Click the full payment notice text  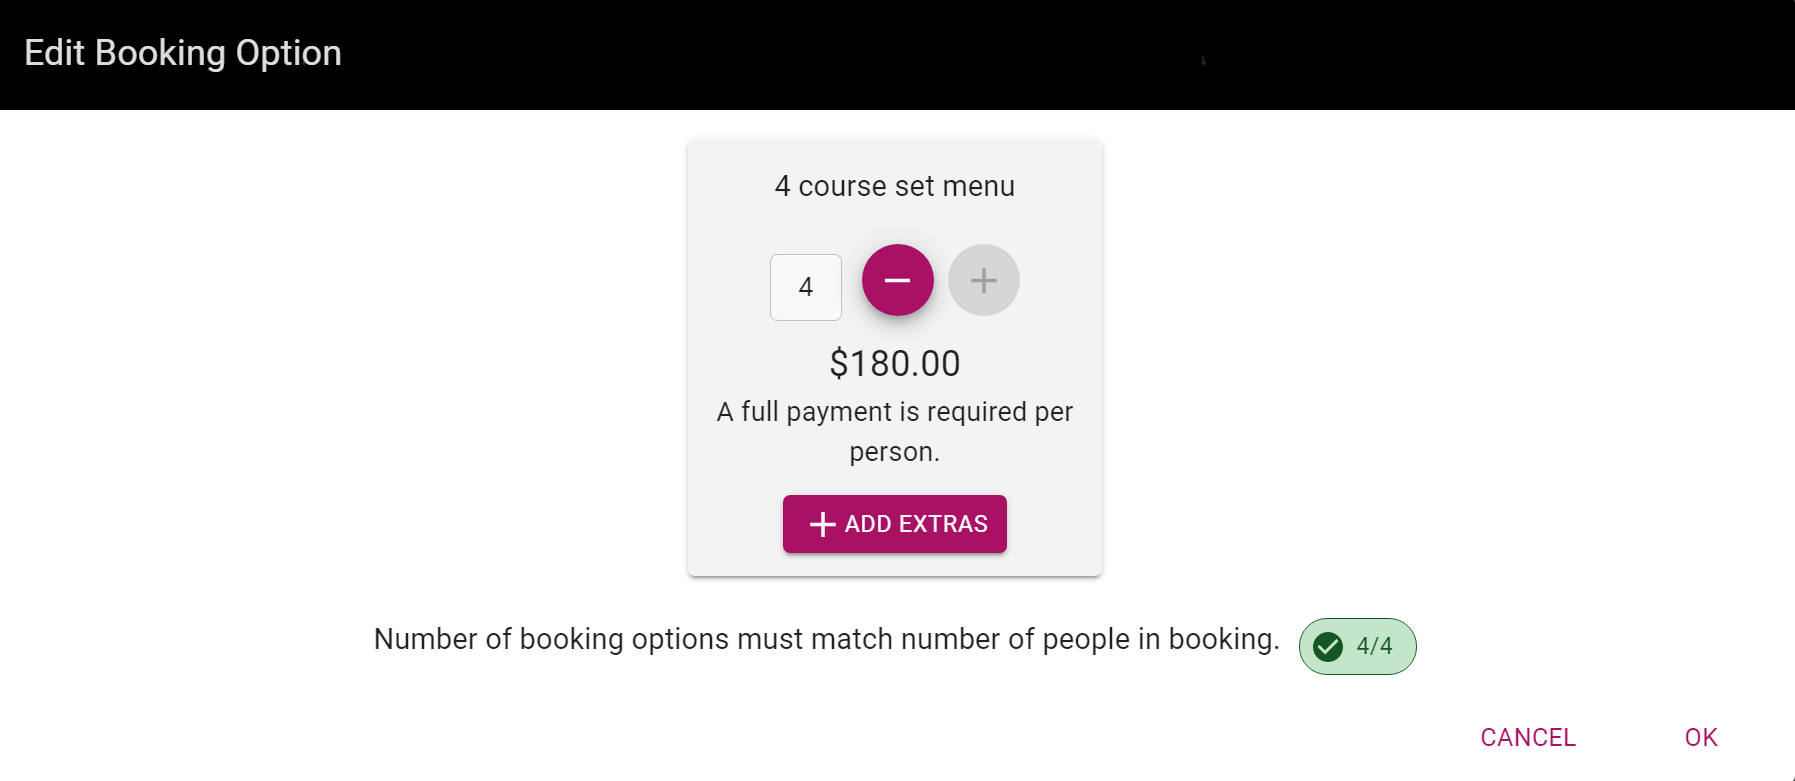(x=894, y=431)
